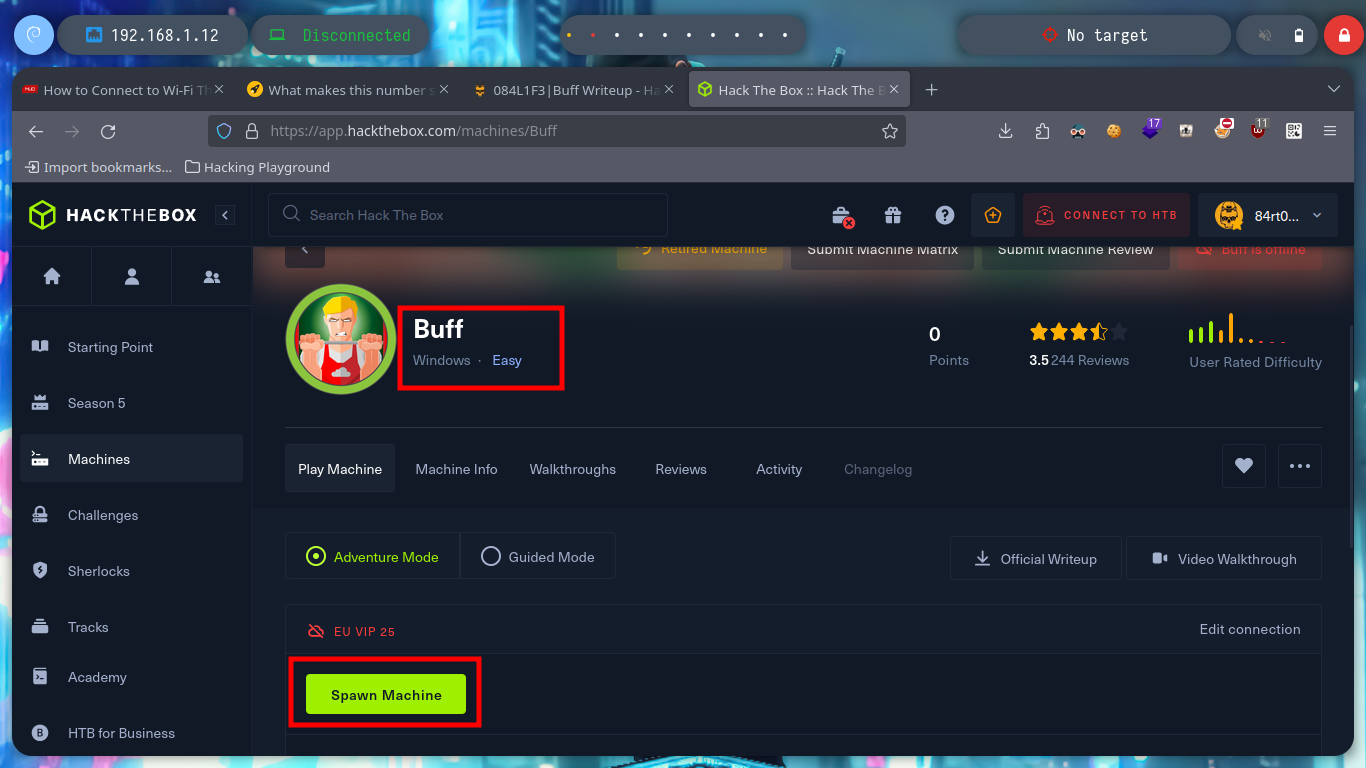The width and height of the screenshot is (1366, 768).
Task: Expand the list all tabs dropdown
Action: point(1333,89)
